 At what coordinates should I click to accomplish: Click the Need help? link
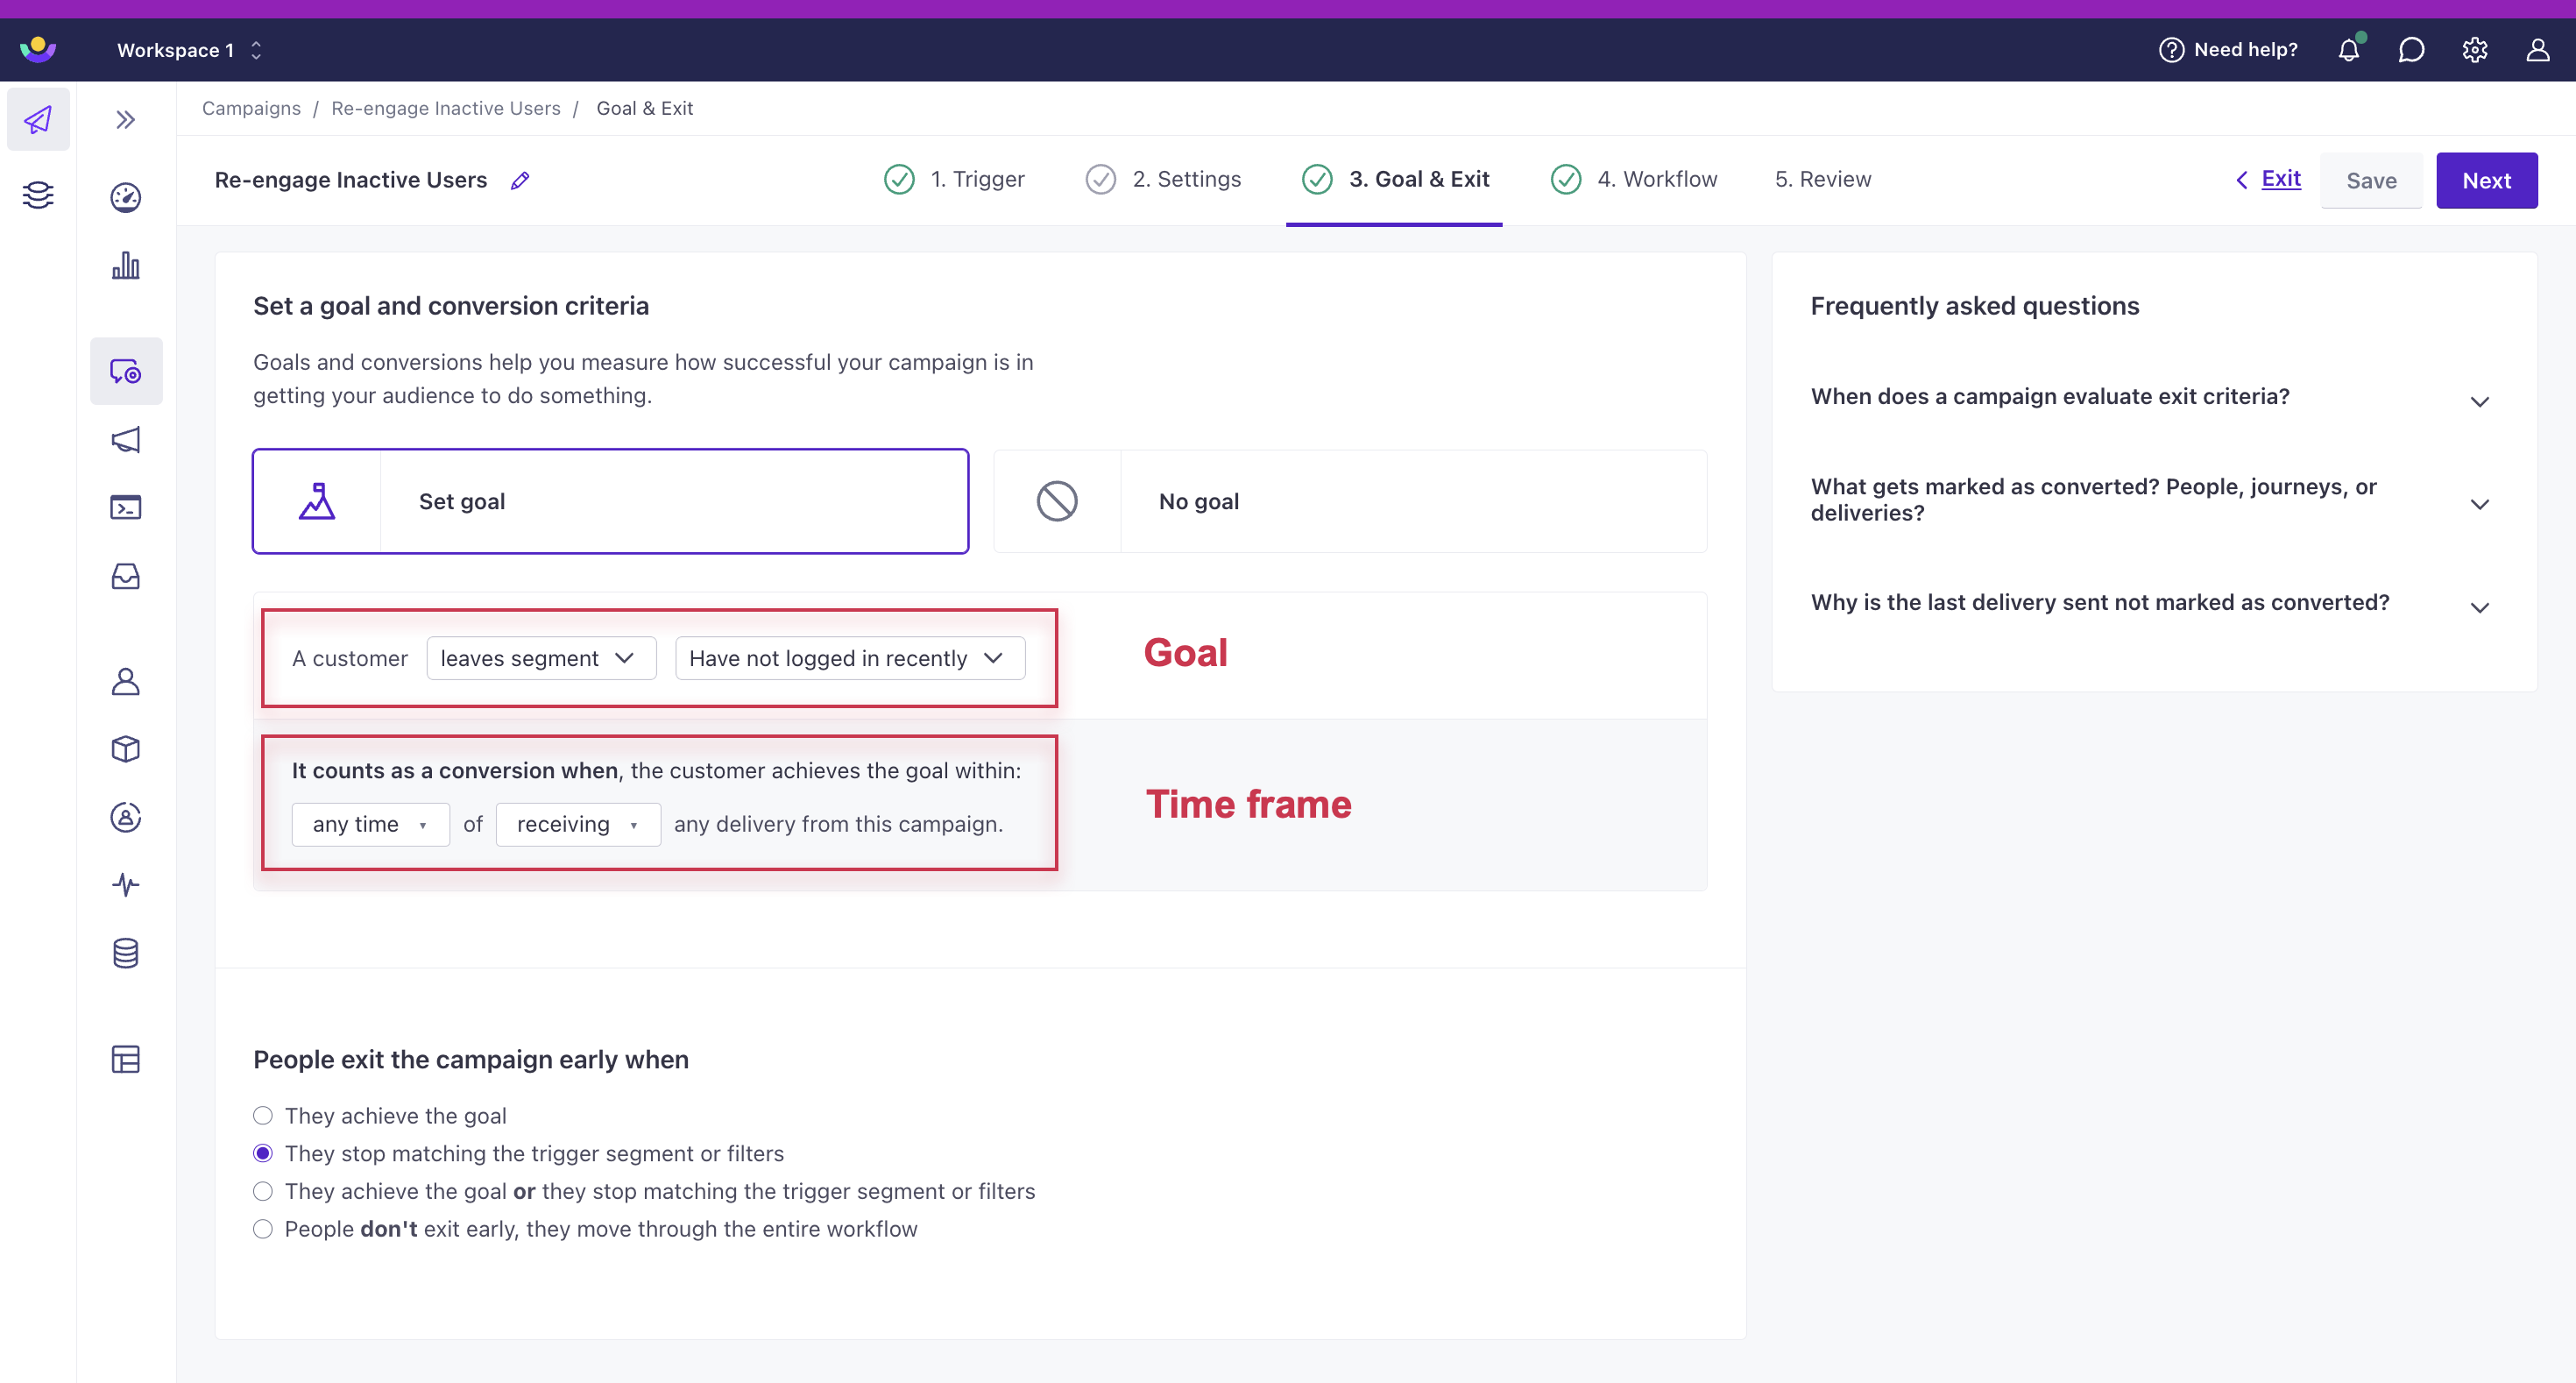(x=2228, y=50)
